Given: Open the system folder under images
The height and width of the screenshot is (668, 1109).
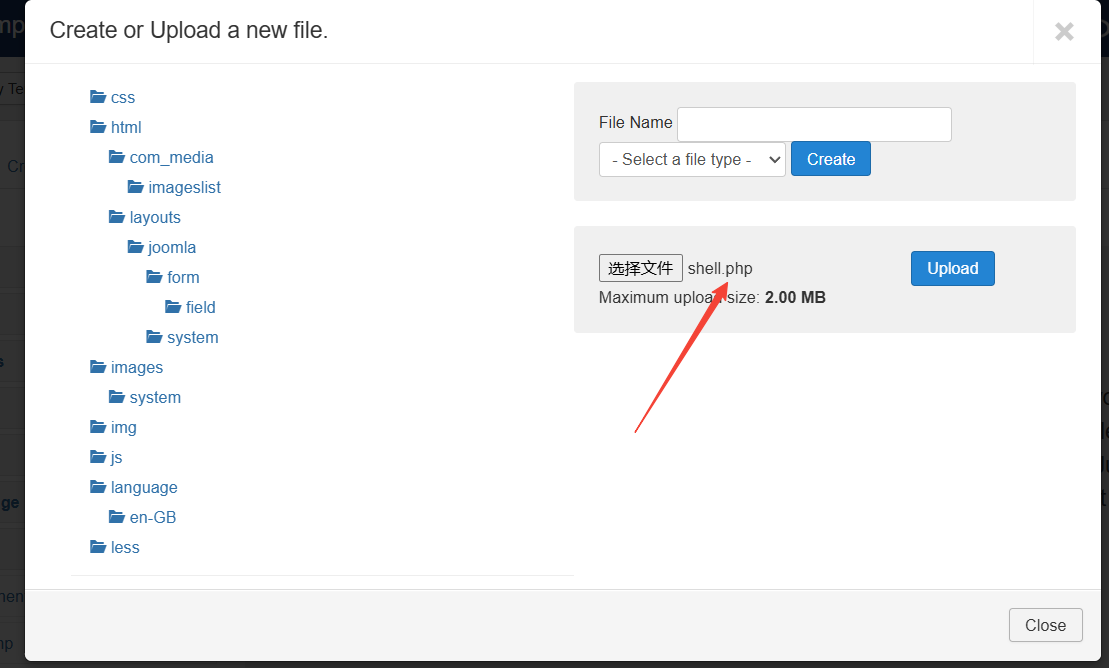Looking at the screenshot, I should pos(155,398).
